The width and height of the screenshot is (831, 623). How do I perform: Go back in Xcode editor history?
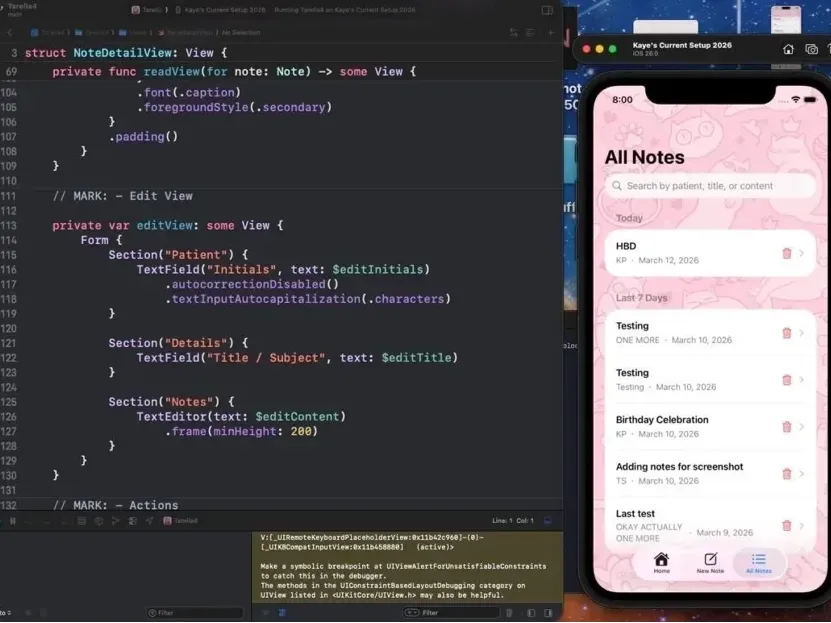[10, 33]
